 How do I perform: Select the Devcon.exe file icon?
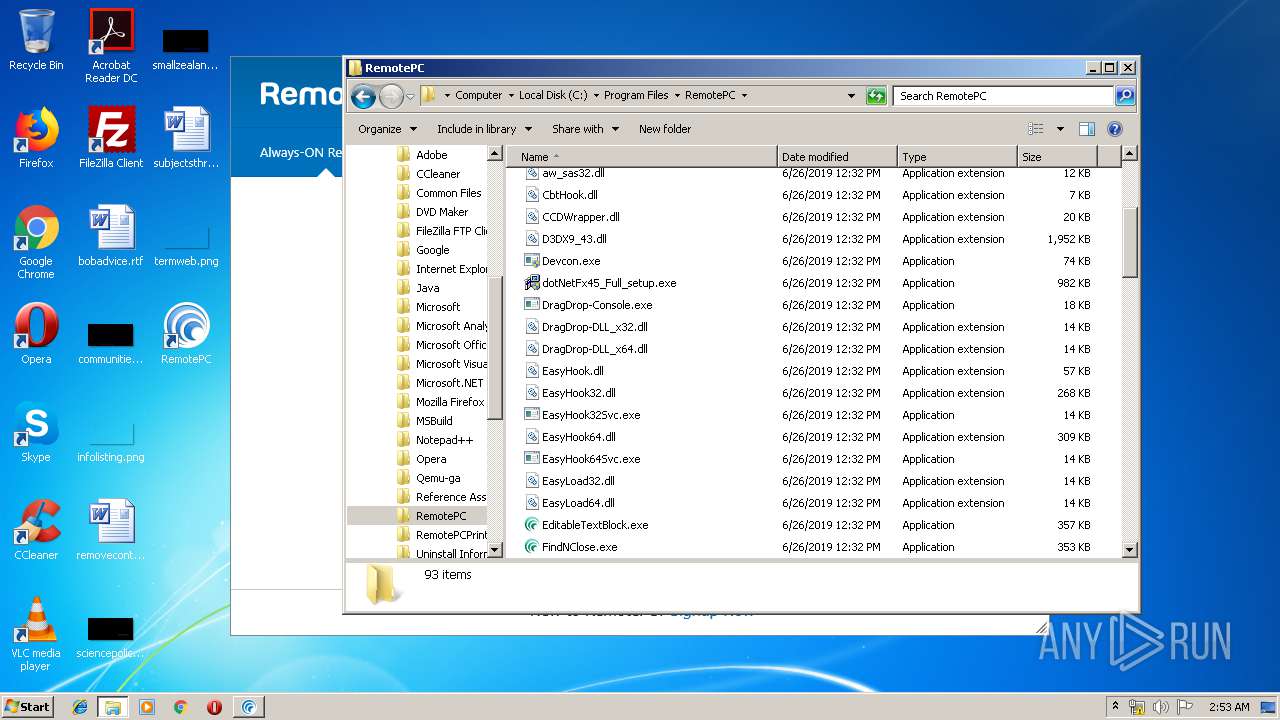[532, 261]
